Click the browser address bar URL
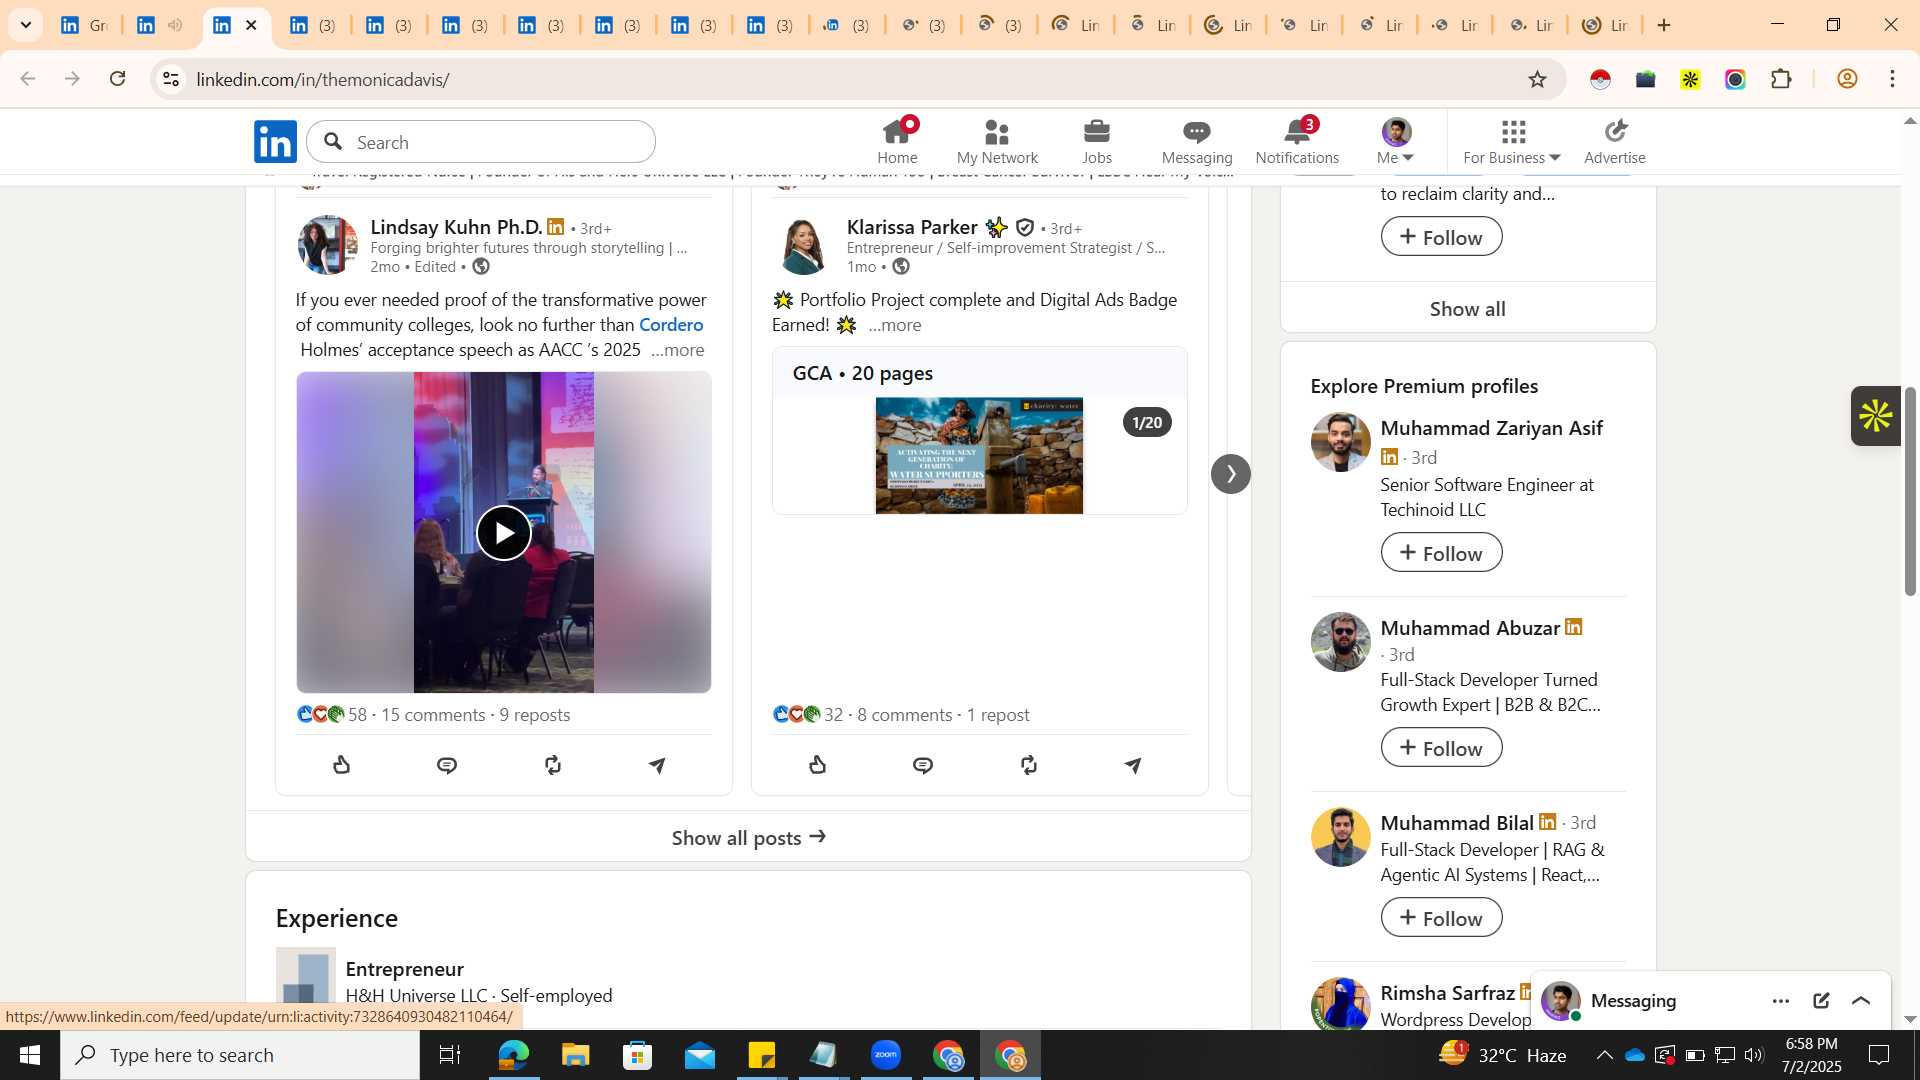 pyautogui.click(x=323, y=79)
